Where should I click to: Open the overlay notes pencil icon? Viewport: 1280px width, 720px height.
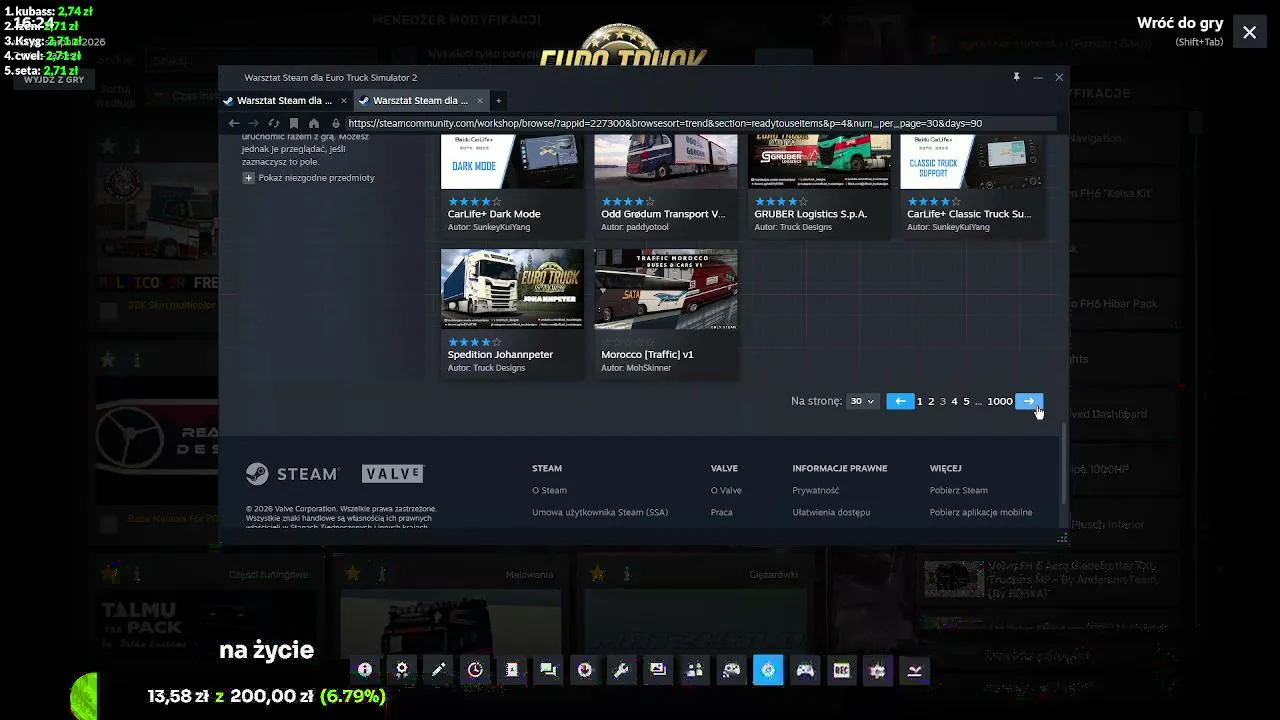[438, 670]
